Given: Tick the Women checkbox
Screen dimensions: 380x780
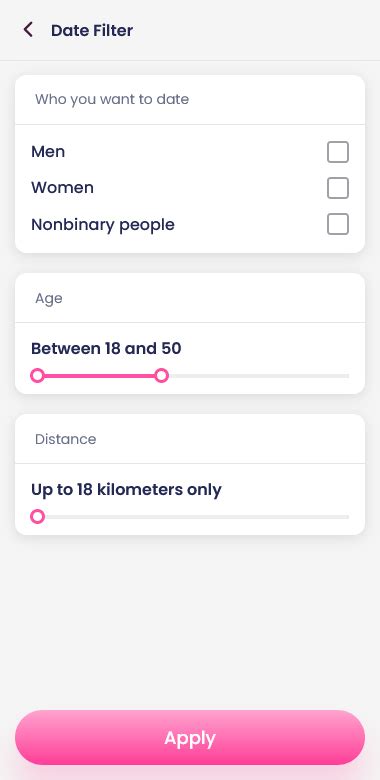Looking at the screenshot, I should [x=338, y=188].
